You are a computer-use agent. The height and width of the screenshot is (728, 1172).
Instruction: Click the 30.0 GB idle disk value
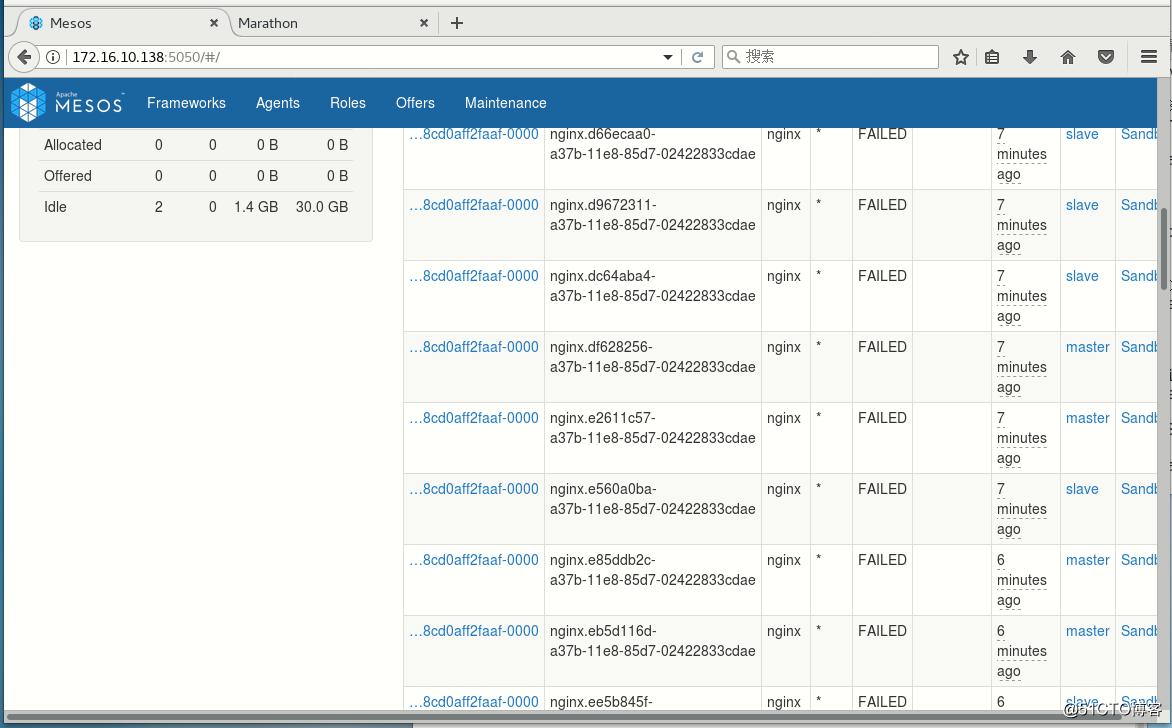(321, 207)
